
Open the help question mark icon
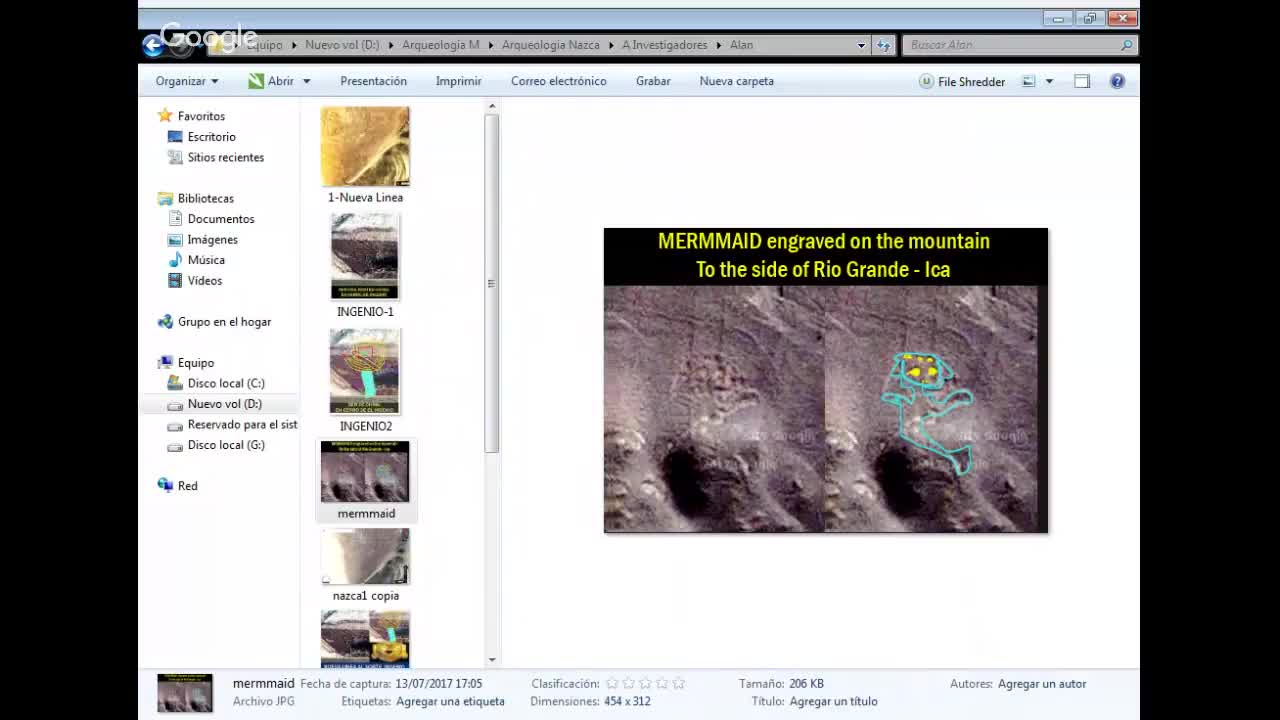pos(1117,81)
